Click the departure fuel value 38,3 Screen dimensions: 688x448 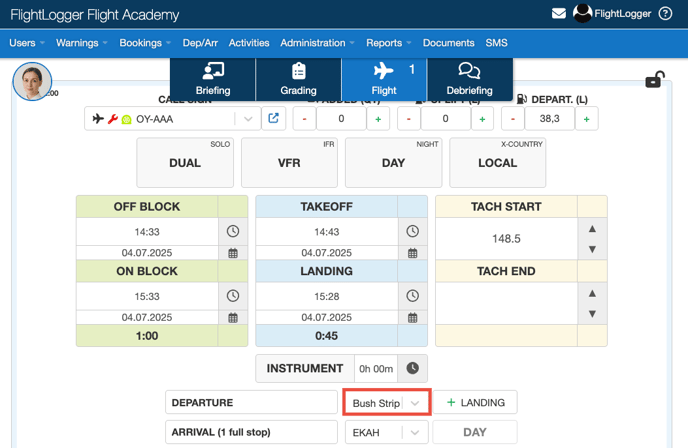[549, 119]
